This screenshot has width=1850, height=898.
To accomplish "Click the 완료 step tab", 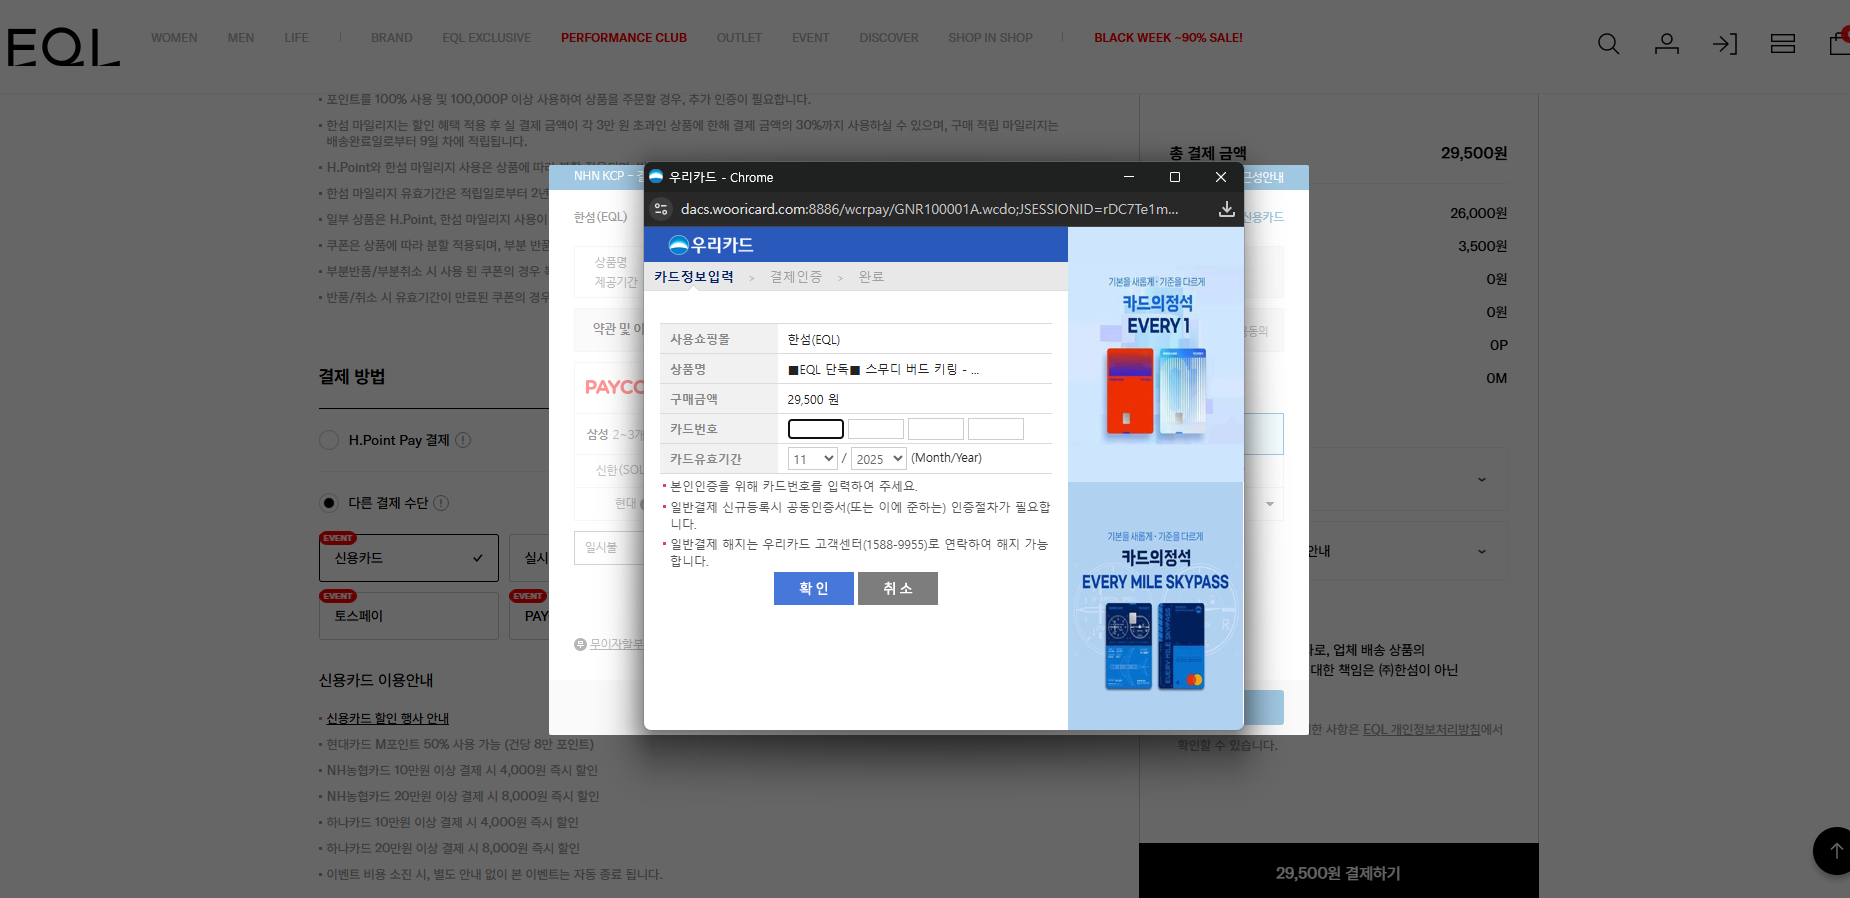I will [871, 277].
